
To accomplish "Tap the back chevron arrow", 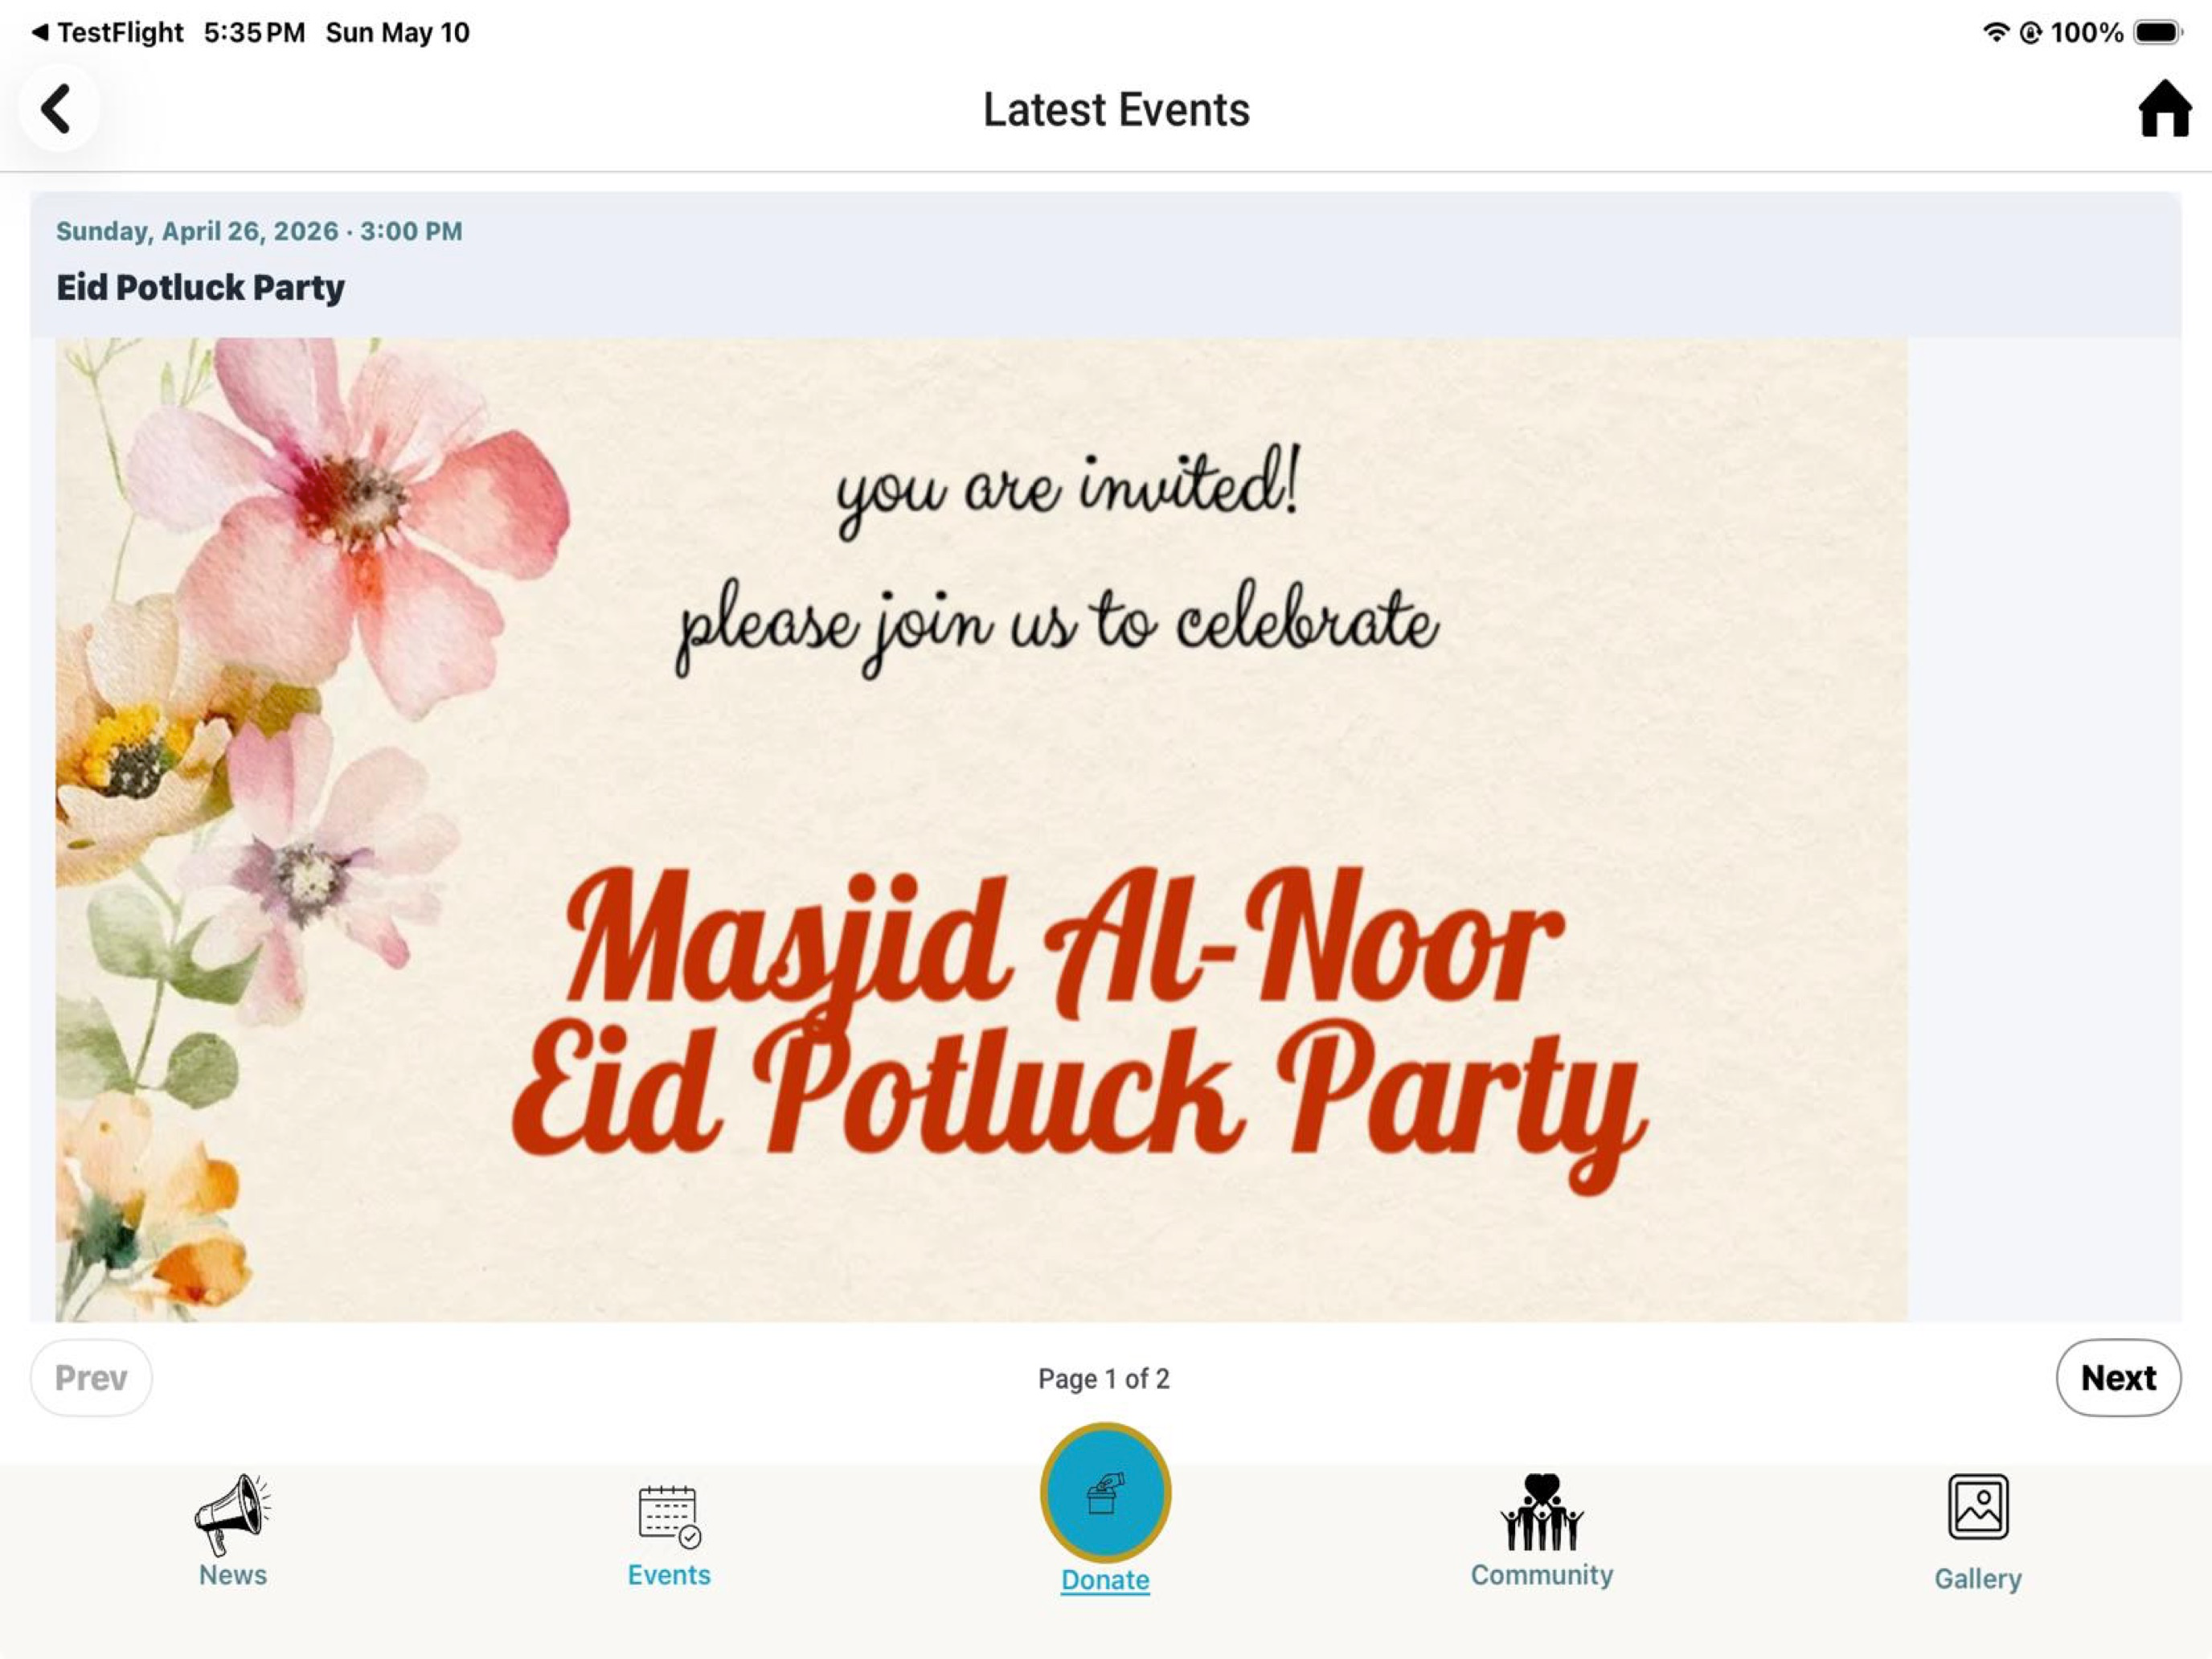I will tap(57, 108).
